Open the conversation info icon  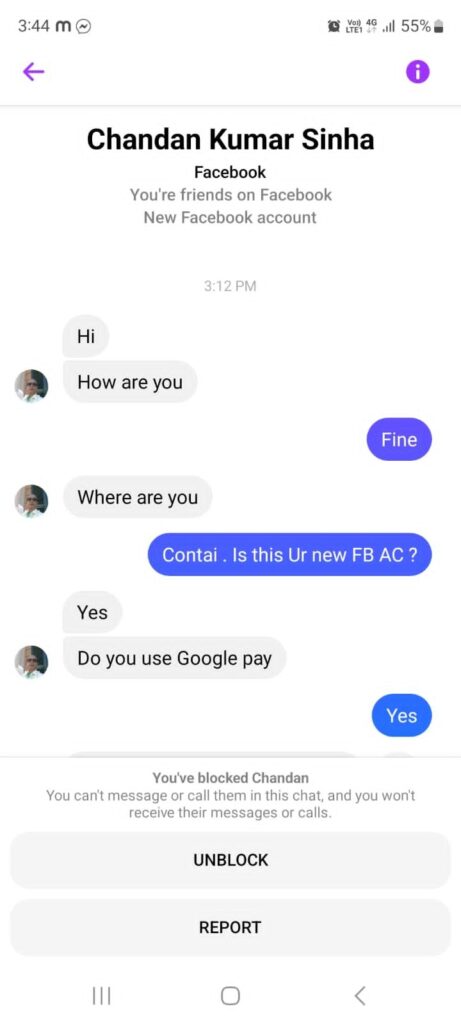[418, 71]
